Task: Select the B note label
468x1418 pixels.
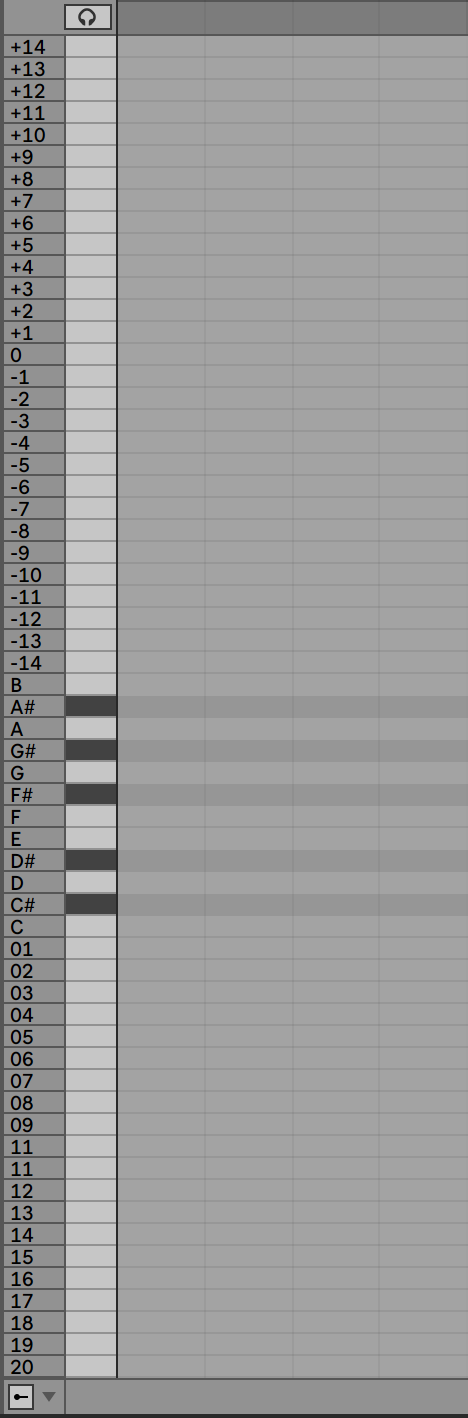Action: 17,685
